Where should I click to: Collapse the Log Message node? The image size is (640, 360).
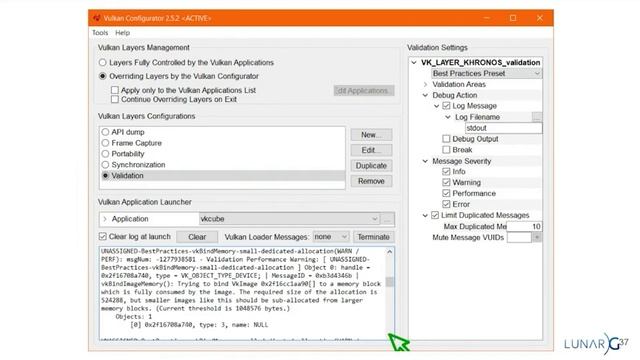tap(436, 106)
